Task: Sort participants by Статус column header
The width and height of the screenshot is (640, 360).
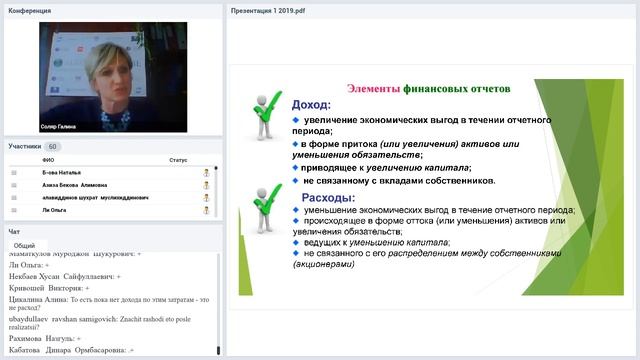Action: point(178,160)
